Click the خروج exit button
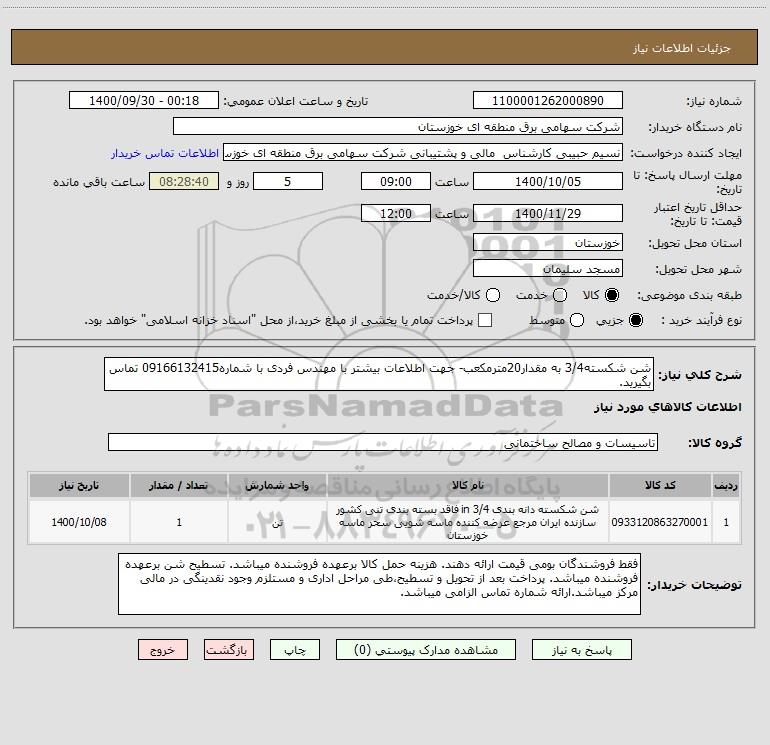Viewport: 770px width, 745px height. [163, 650]
